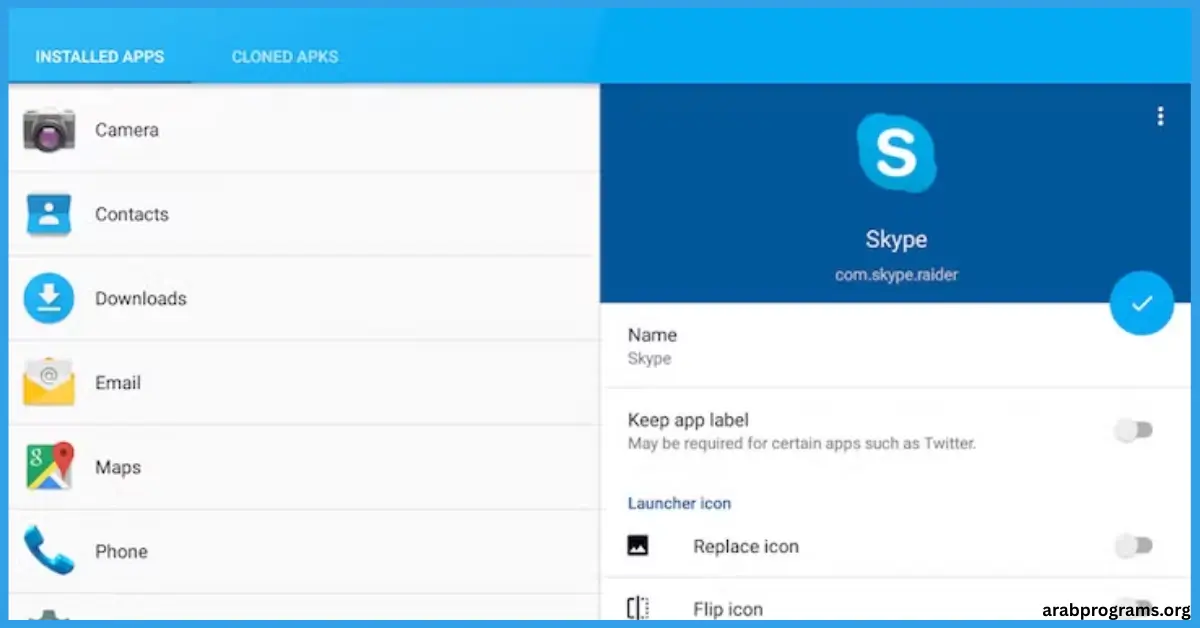Toggle the Keep app label switch

pos(1134,430)
